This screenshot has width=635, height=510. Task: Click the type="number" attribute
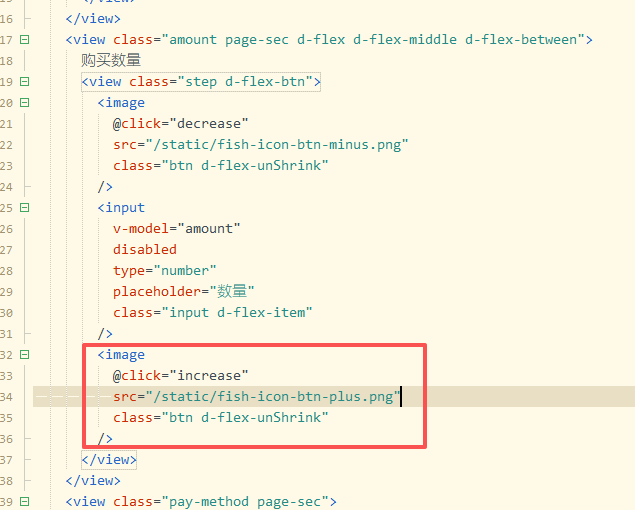coord(164,271)
